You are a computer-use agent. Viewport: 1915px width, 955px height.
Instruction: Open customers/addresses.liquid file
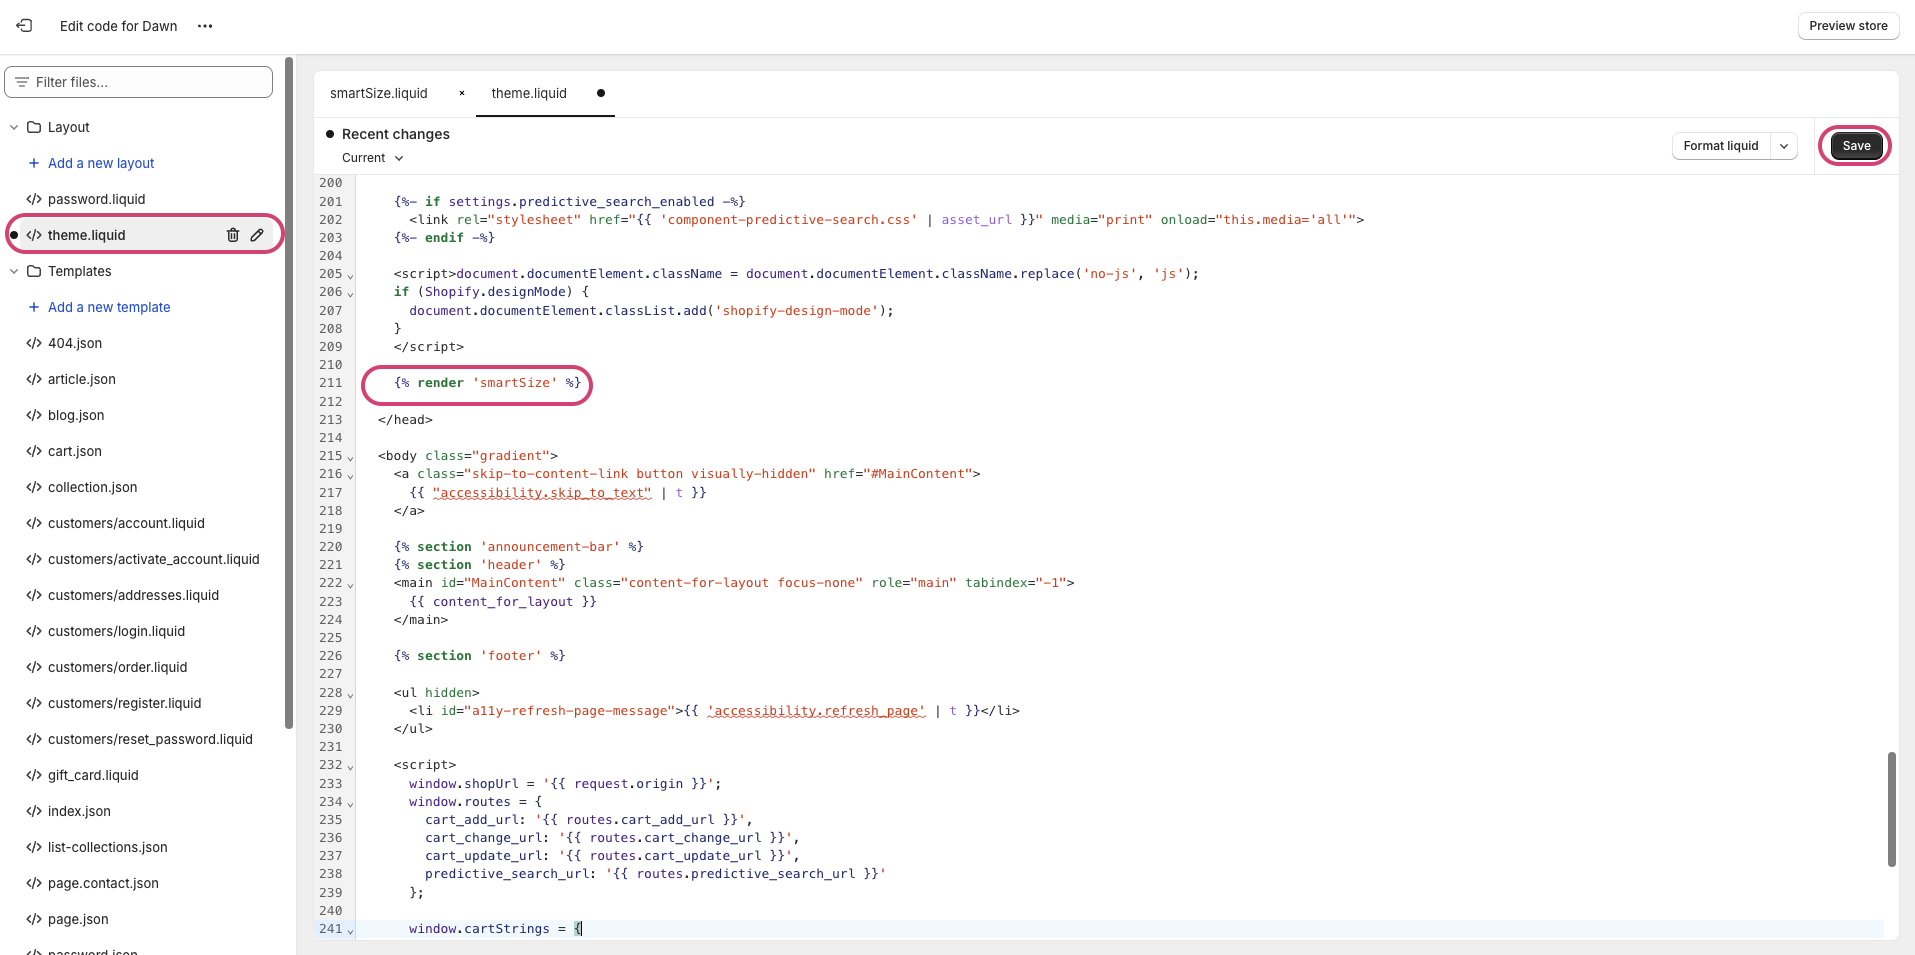click(x=133, y=595)
